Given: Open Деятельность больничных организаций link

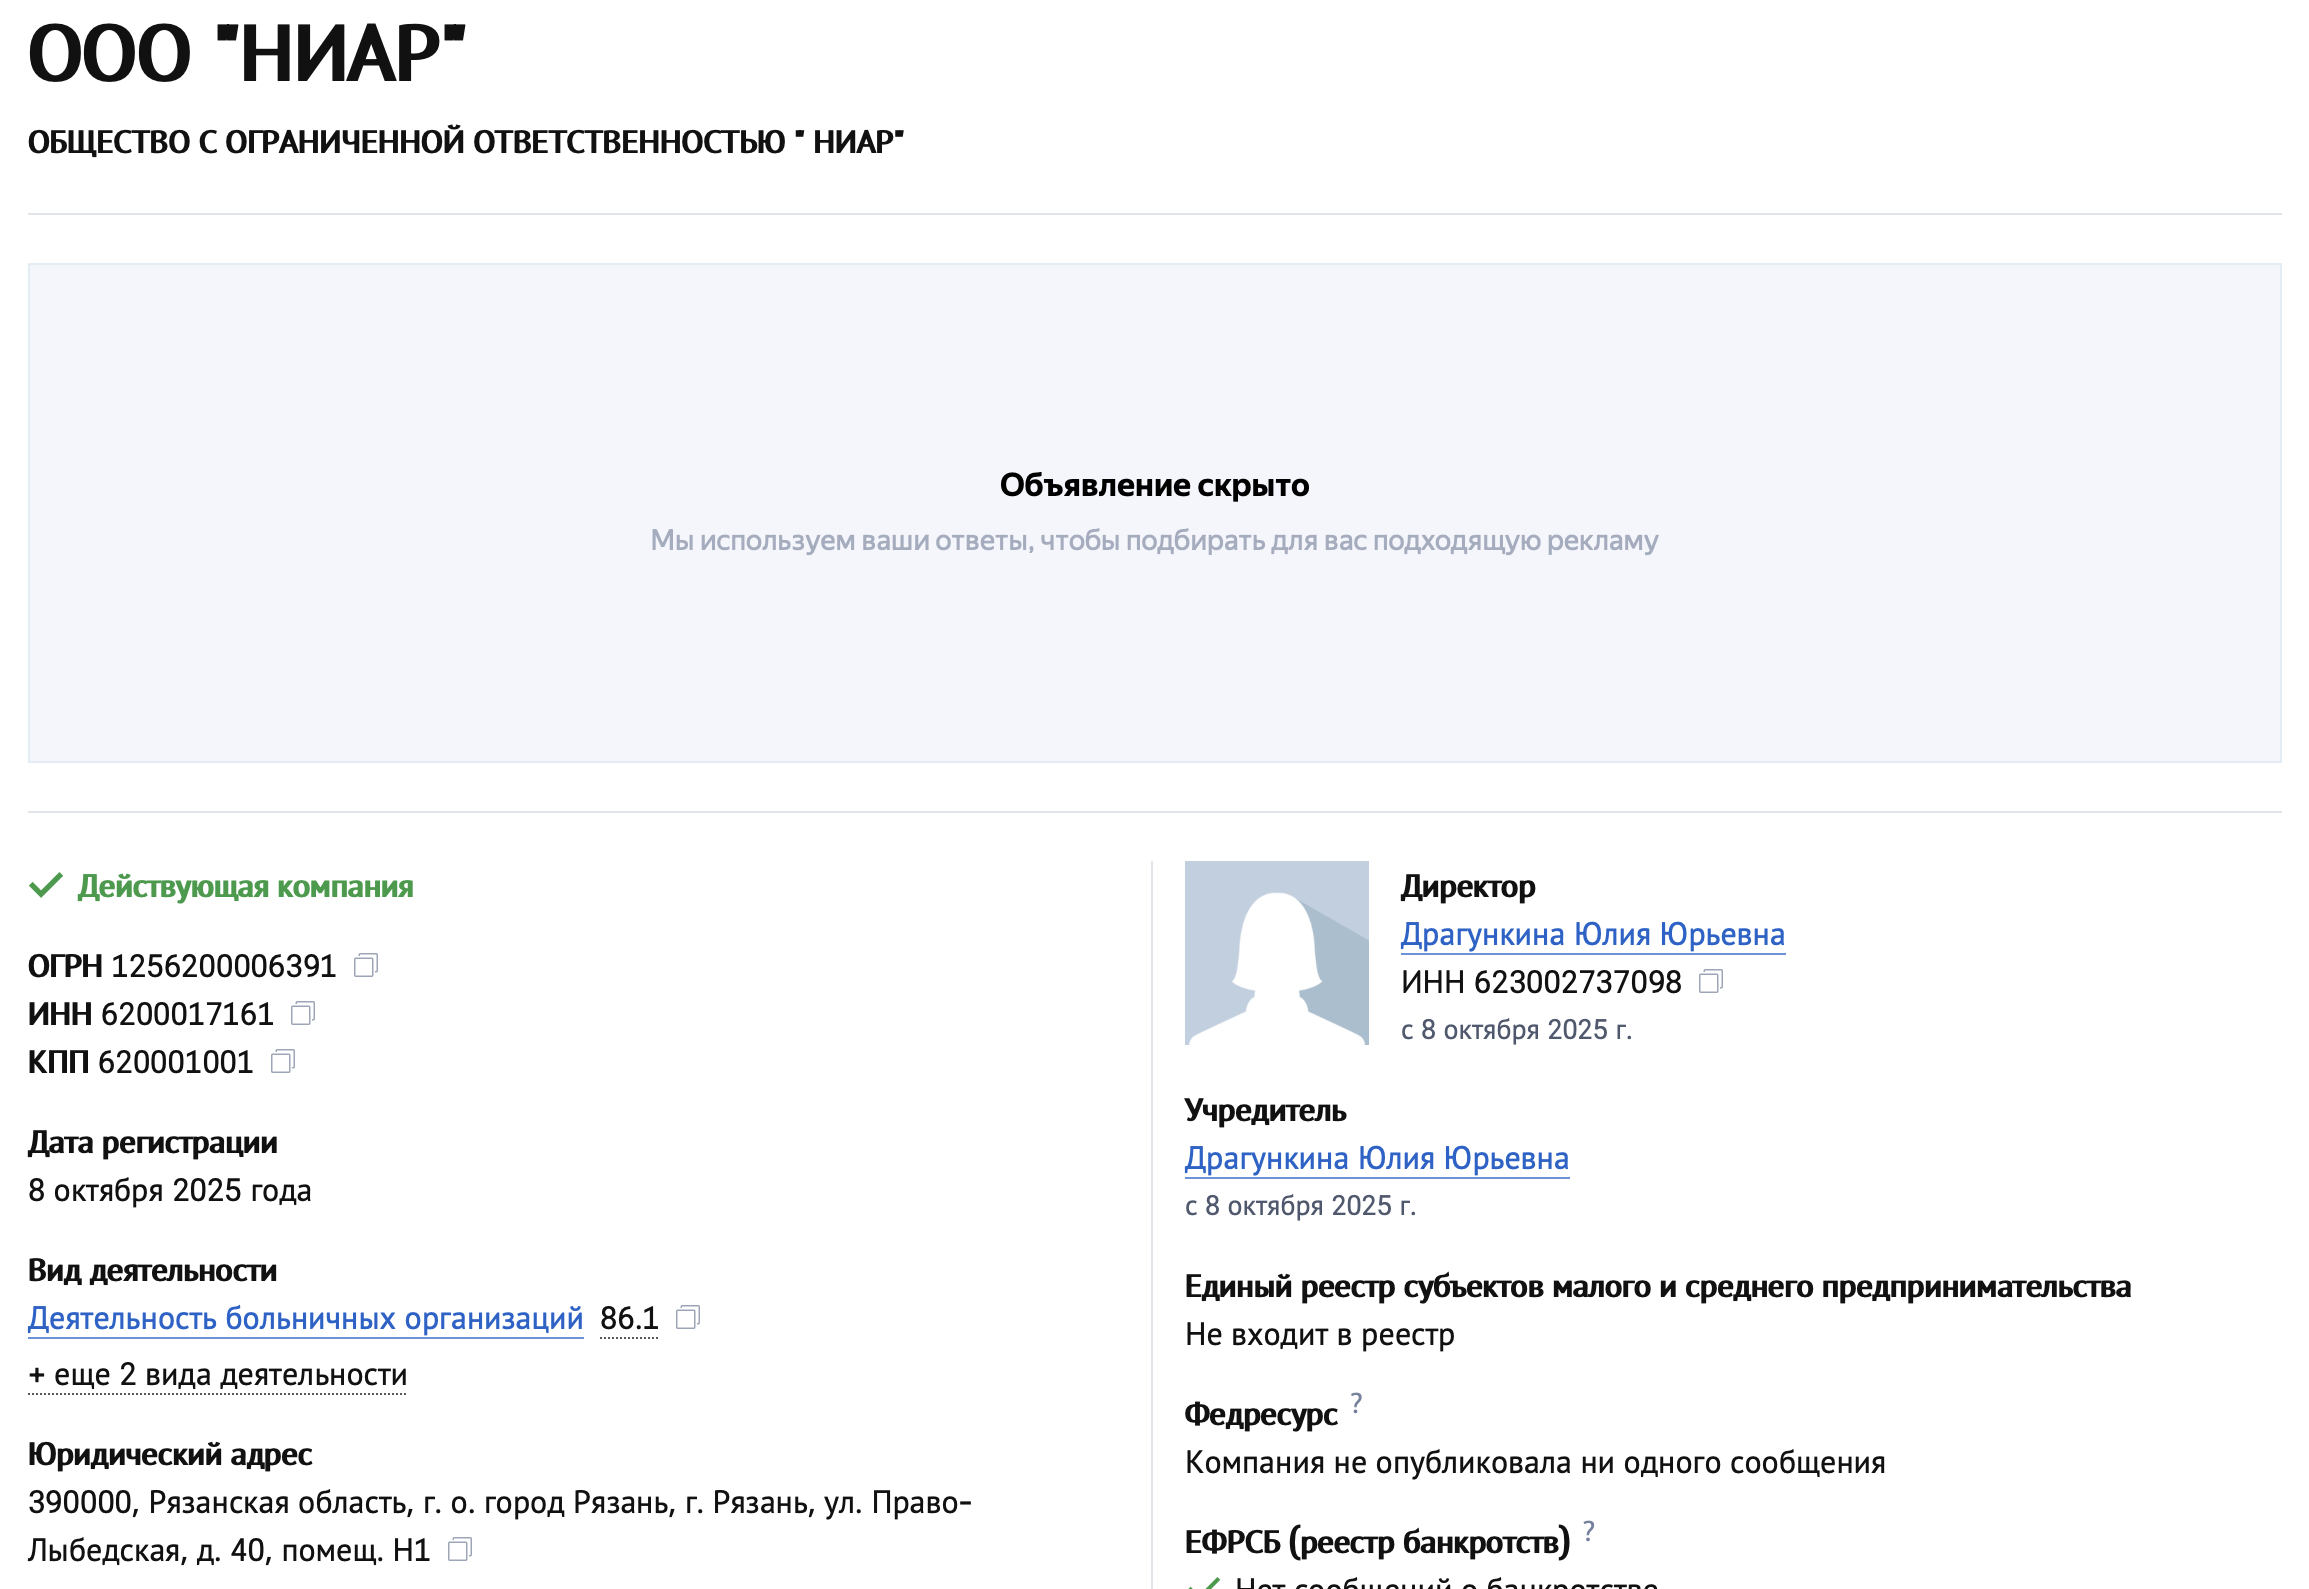Looking at the screenshot, I should pyautogui.click(x=305, y=1318).
